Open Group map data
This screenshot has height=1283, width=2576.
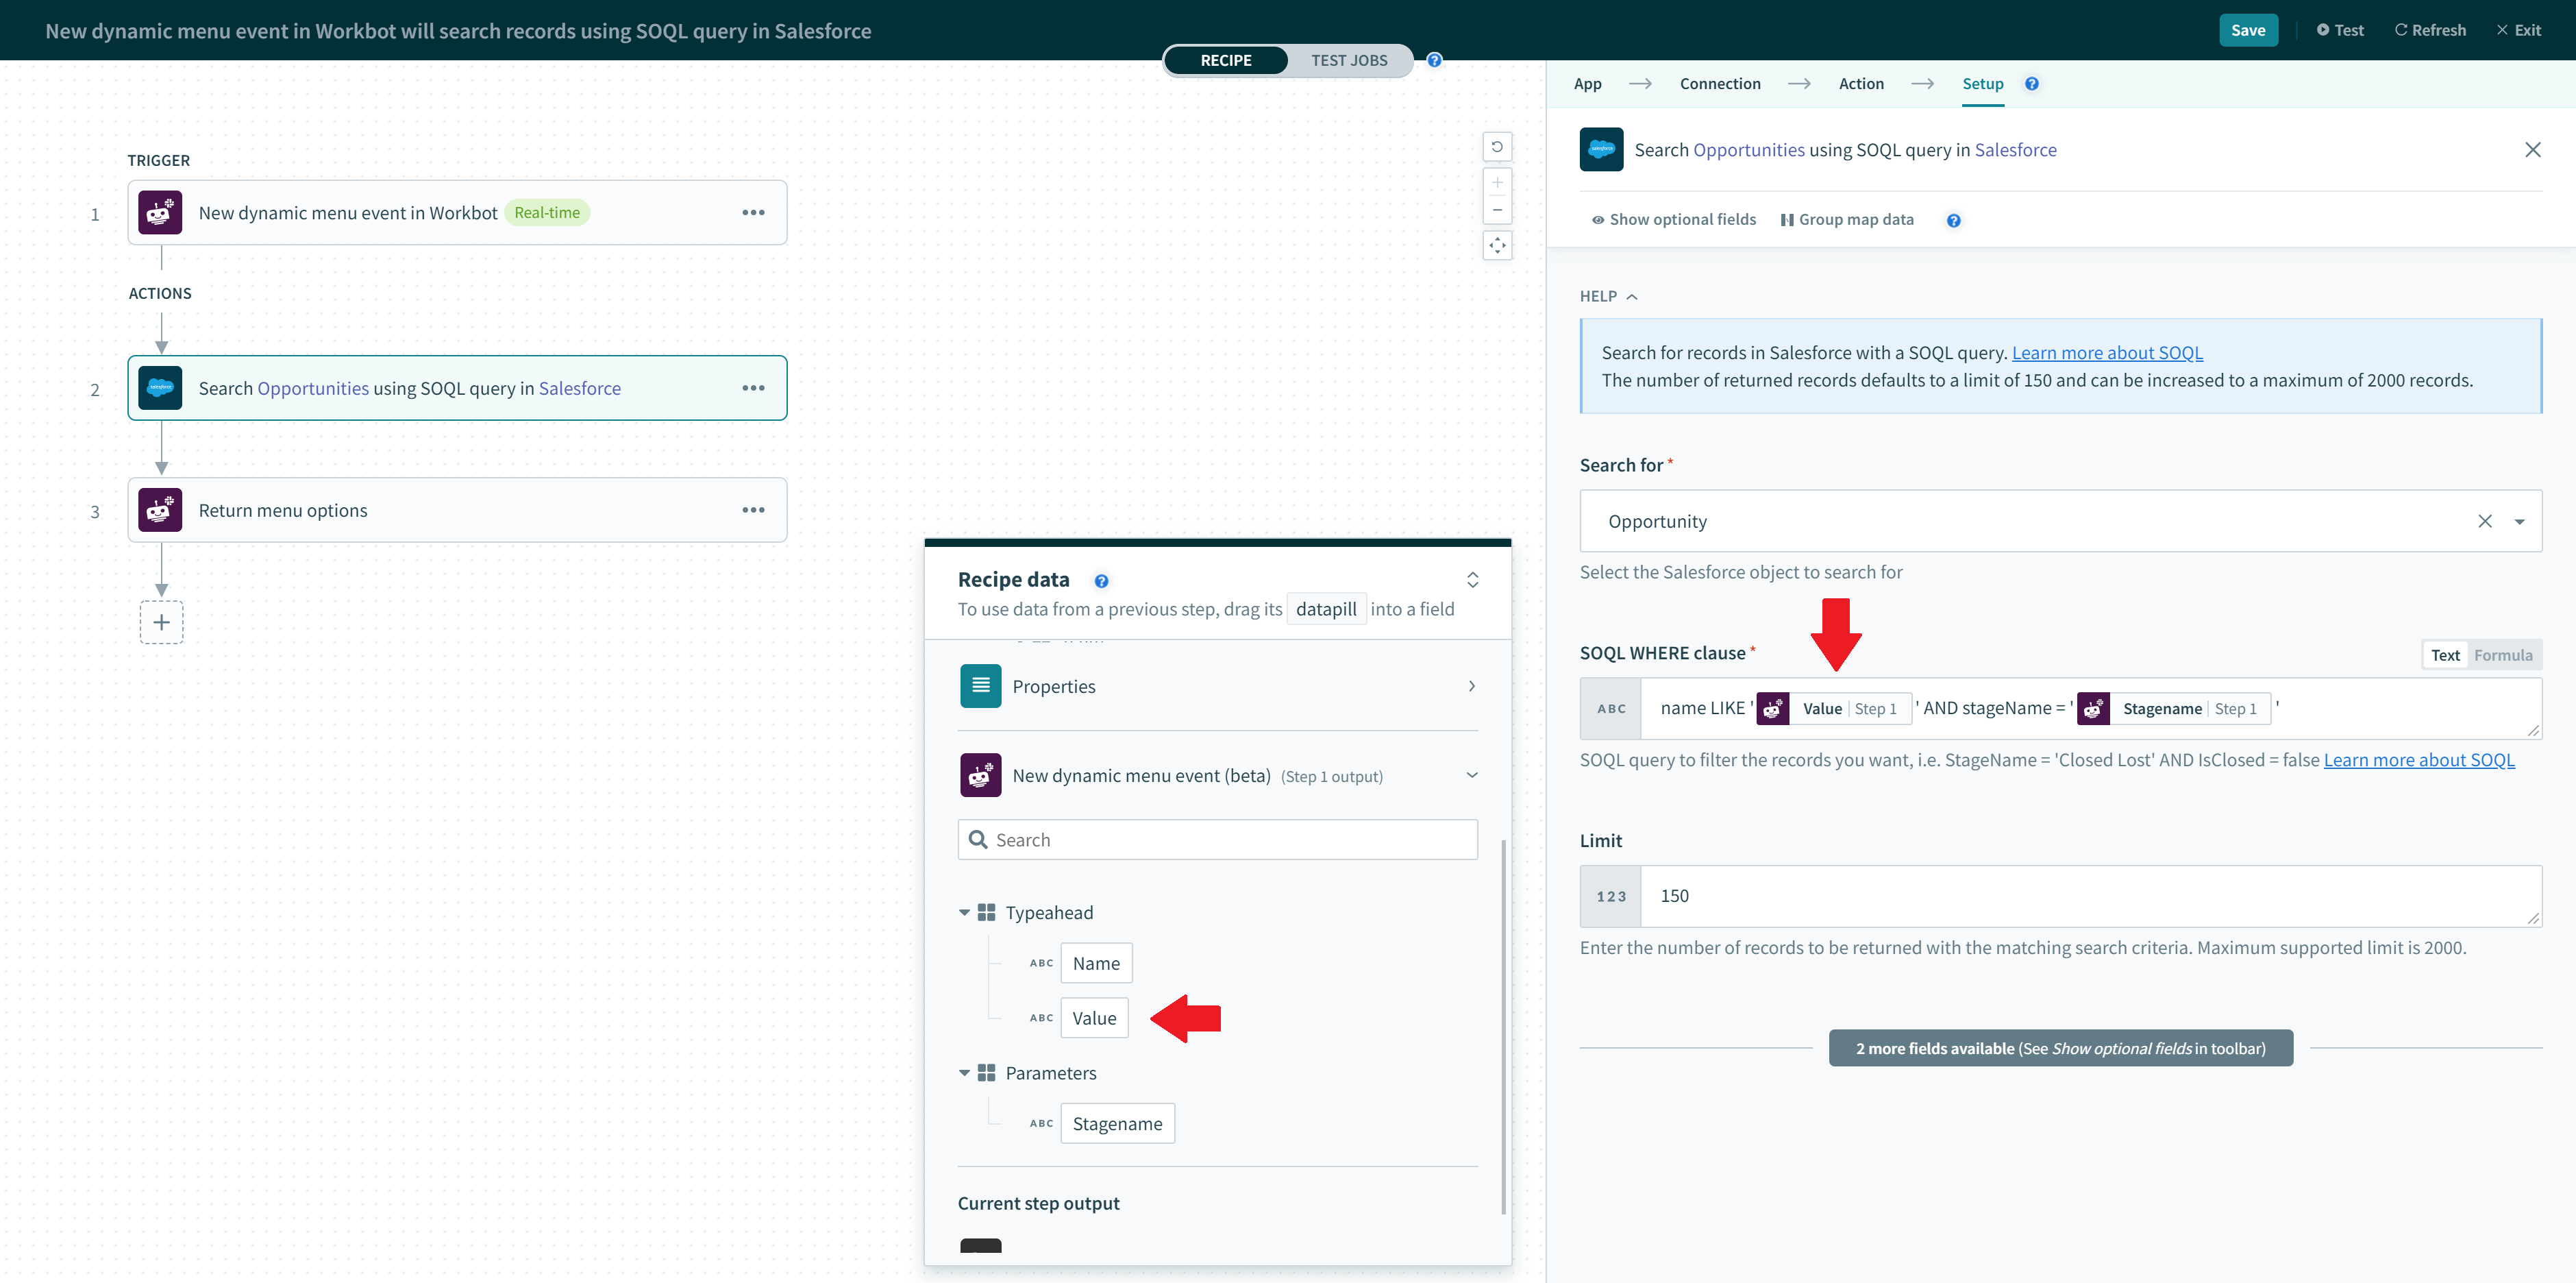tap(1847, 219)
